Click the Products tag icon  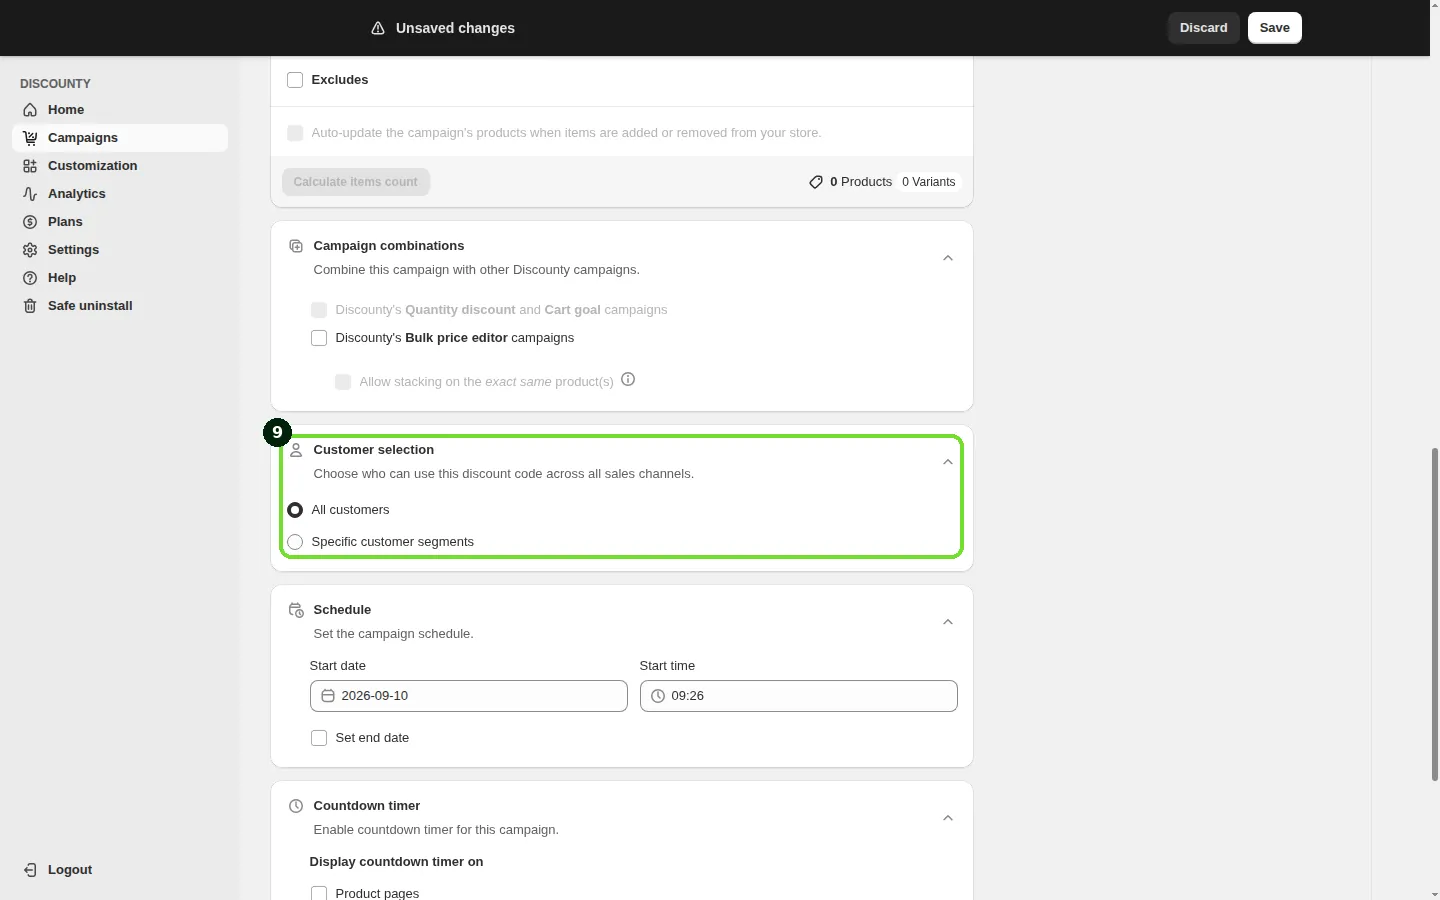click(x=816, y=182)
